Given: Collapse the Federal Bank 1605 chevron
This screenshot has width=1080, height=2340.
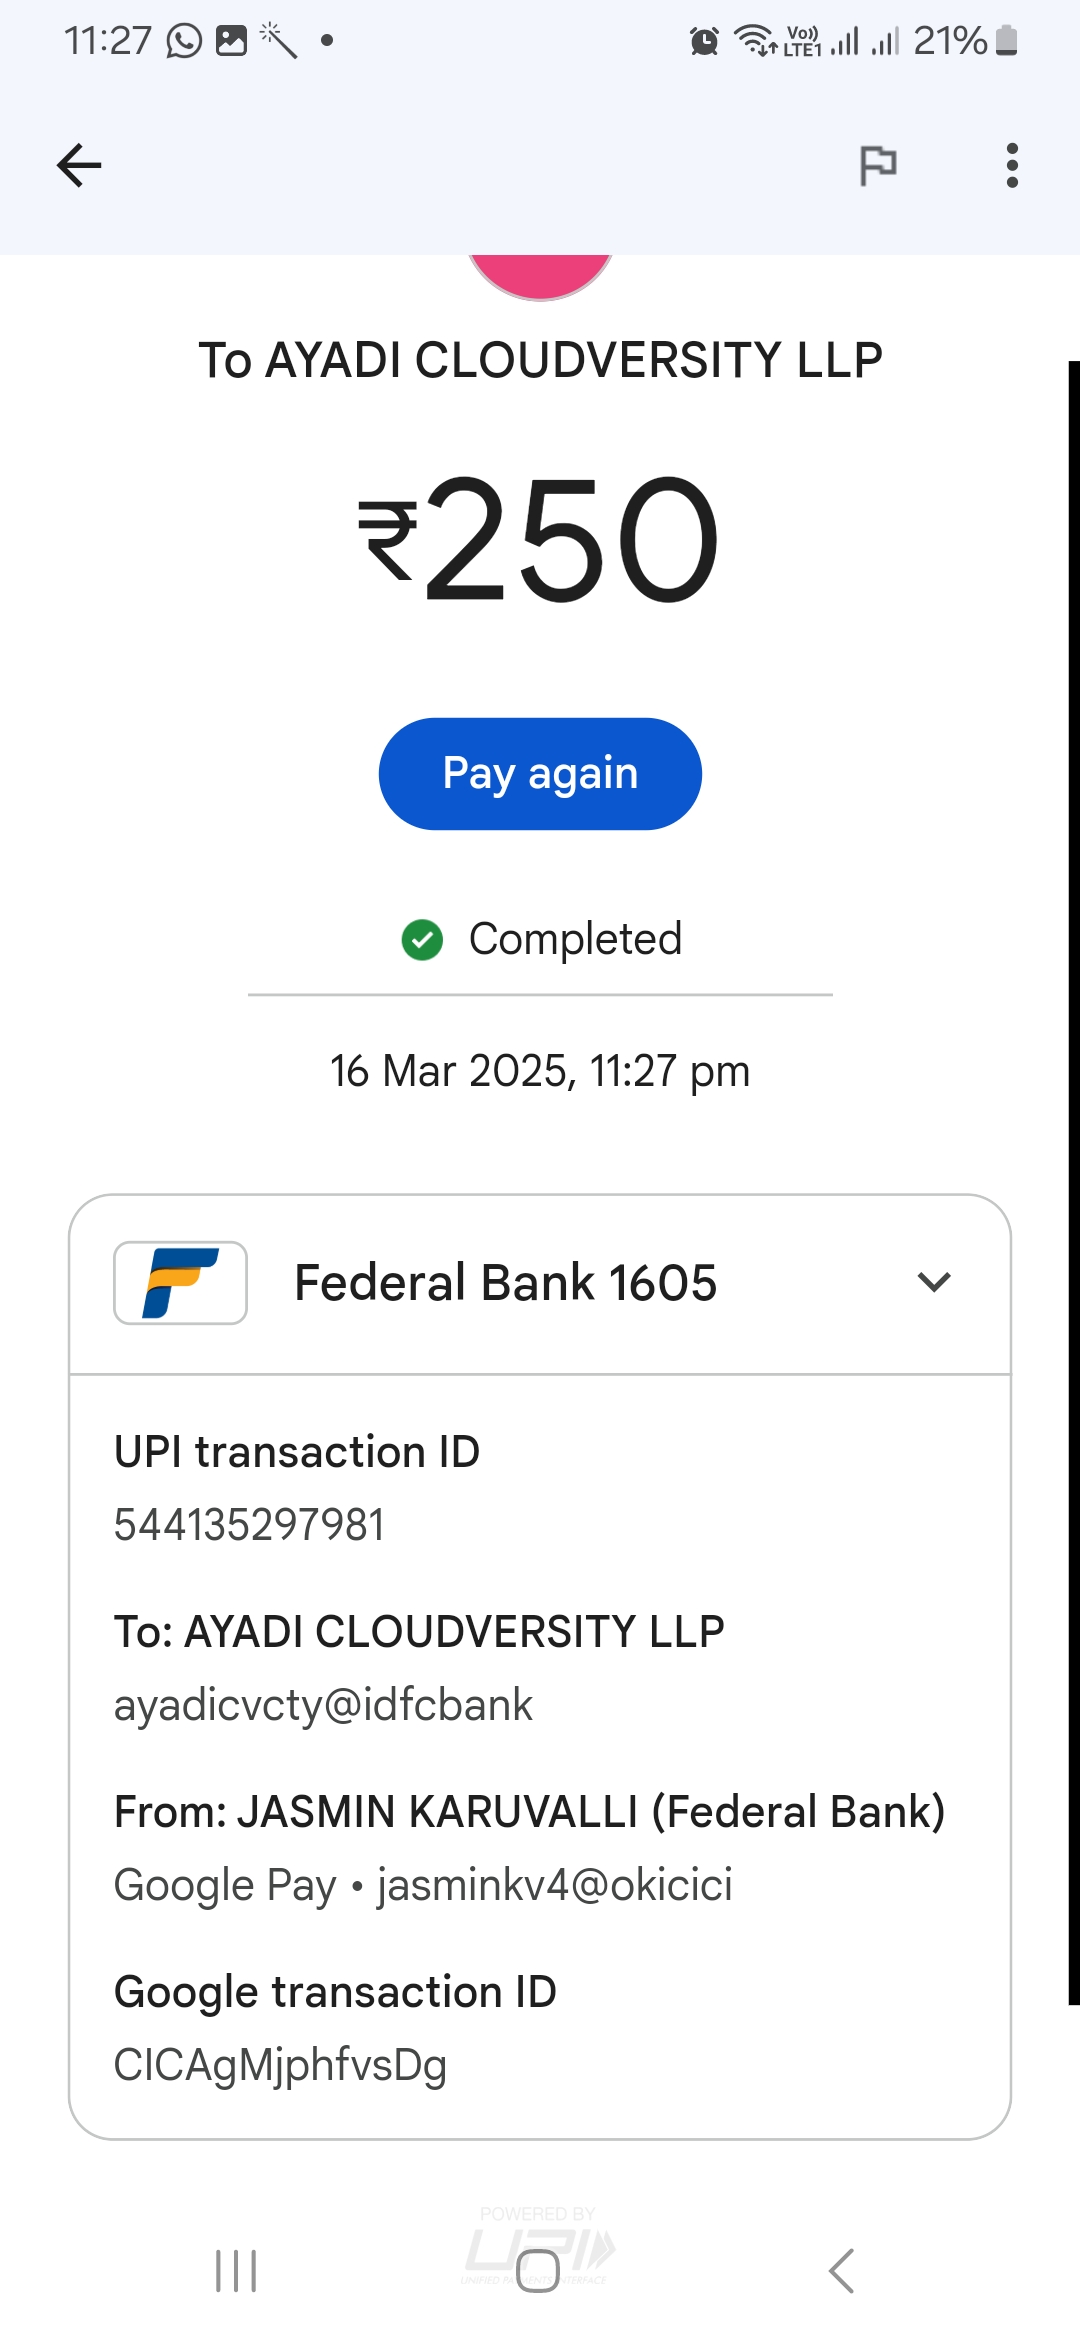Looking at the screenshot, I should [x=934, y=1283].
